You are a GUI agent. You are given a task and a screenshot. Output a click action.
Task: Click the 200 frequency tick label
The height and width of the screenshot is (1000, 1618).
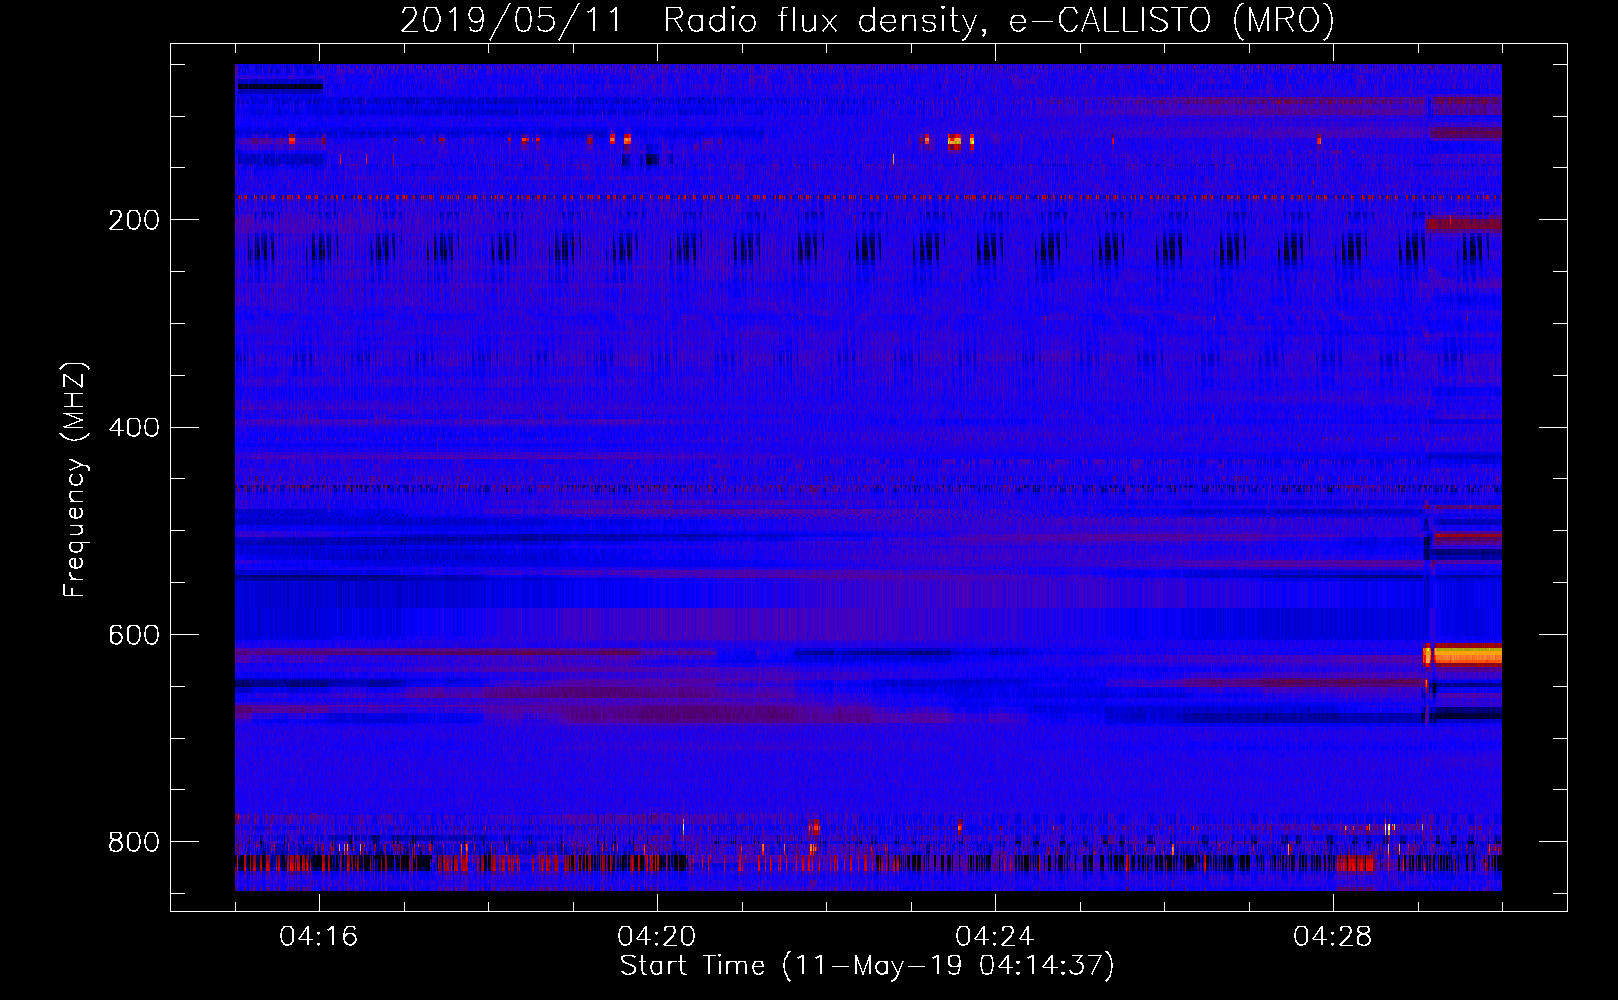pyautogui.click(x=133, y=220)
